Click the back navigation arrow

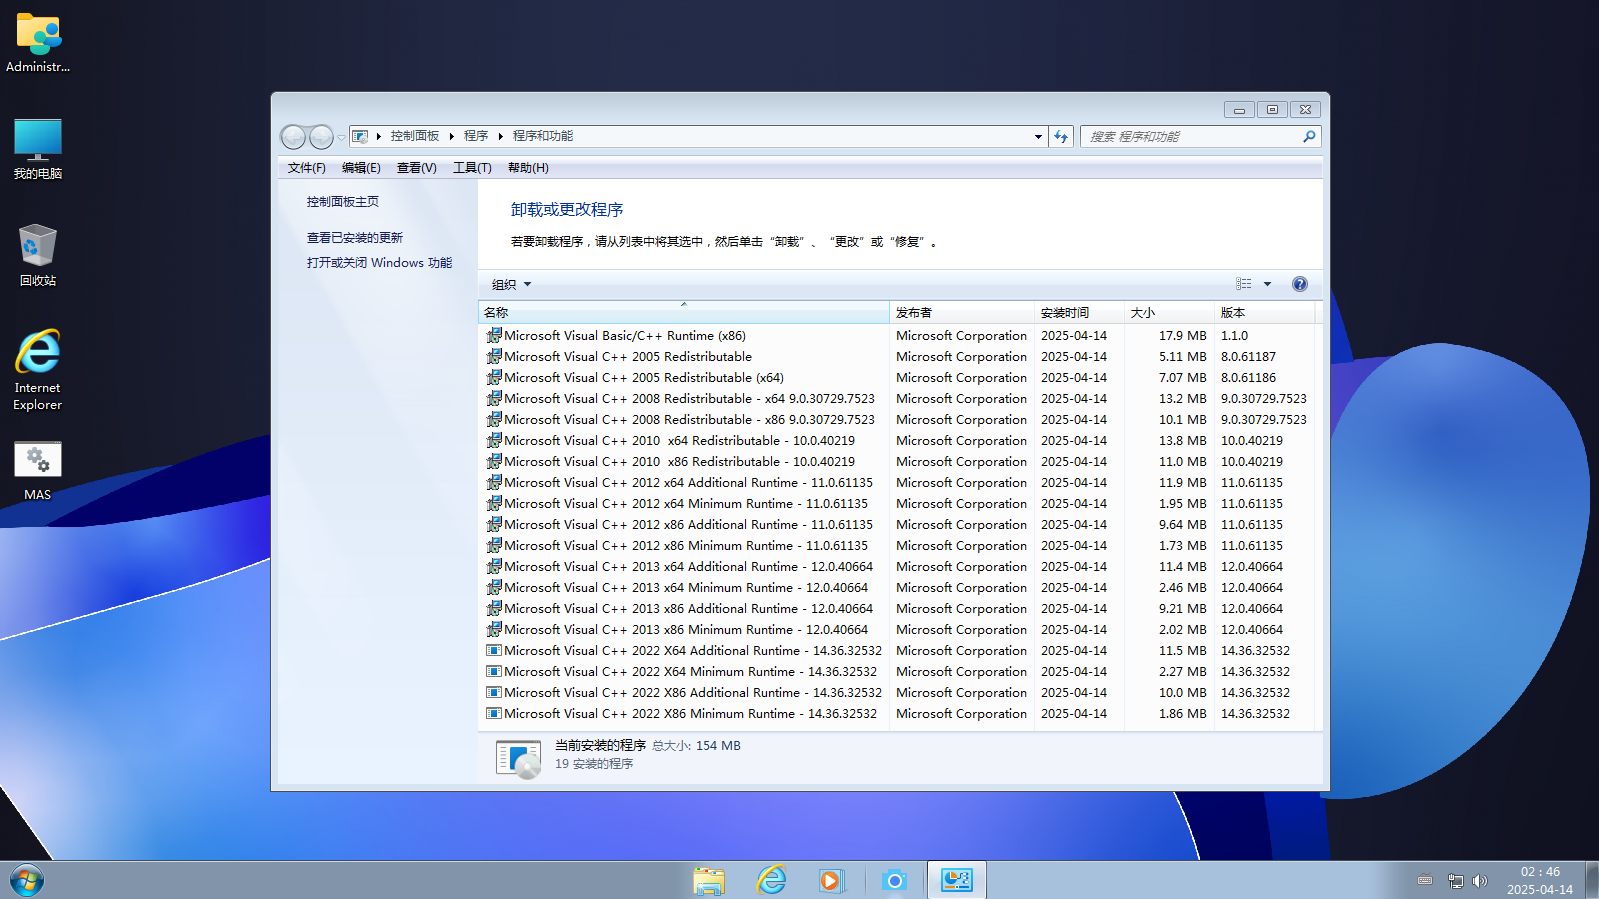coord(293,137)
